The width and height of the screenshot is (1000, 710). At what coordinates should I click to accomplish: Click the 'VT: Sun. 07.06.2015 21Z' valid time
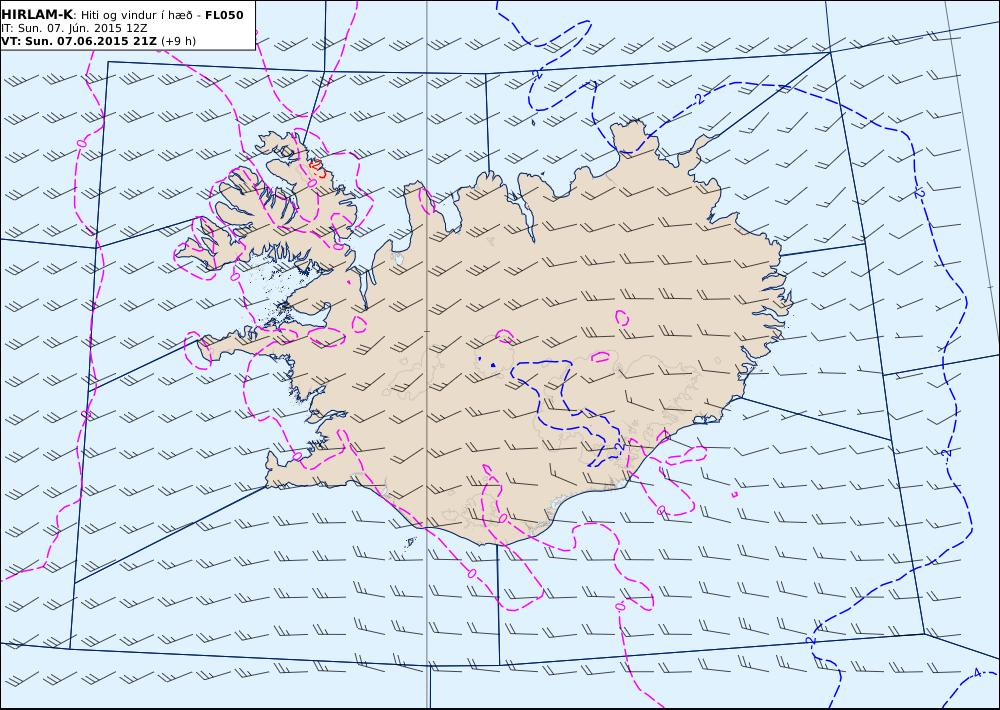pos(79,41)
